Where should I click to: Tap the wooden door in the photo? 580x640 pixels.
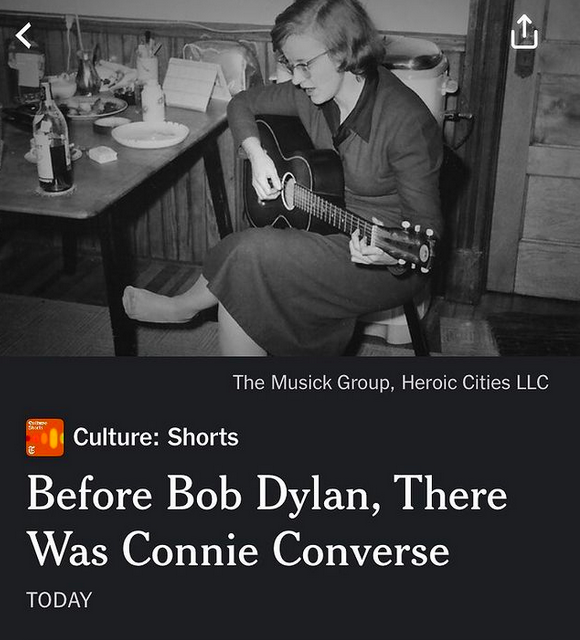tap(535, 151)
